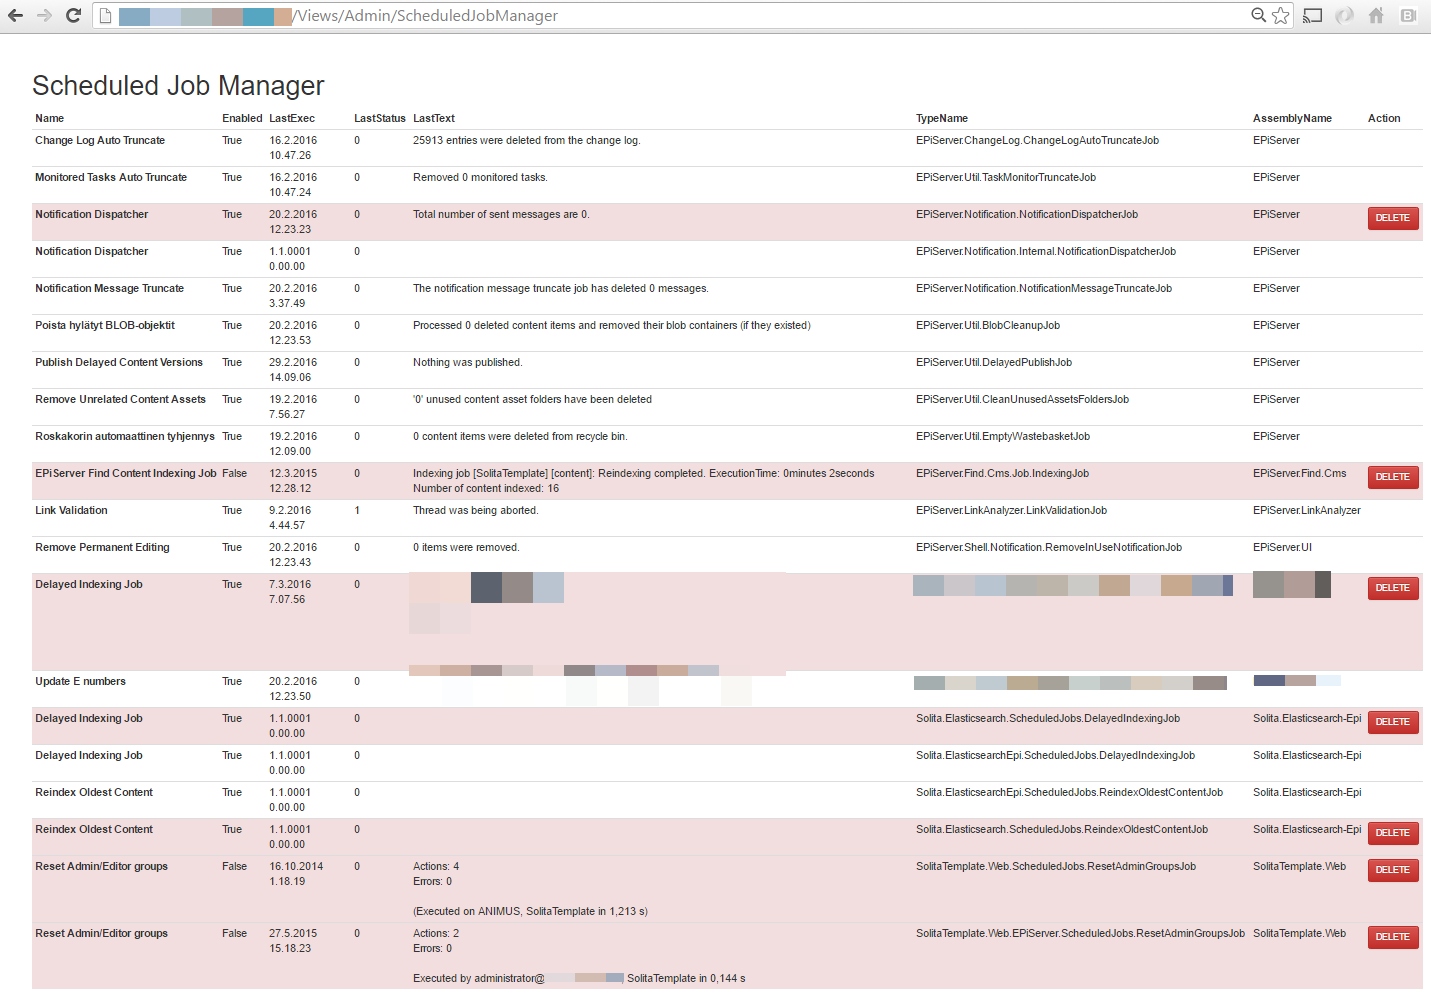The height and width of the screenshot is (995, 1431).
Task: Click 'Total number of sent messages are 0.'
Action: [x=501, y=214]
